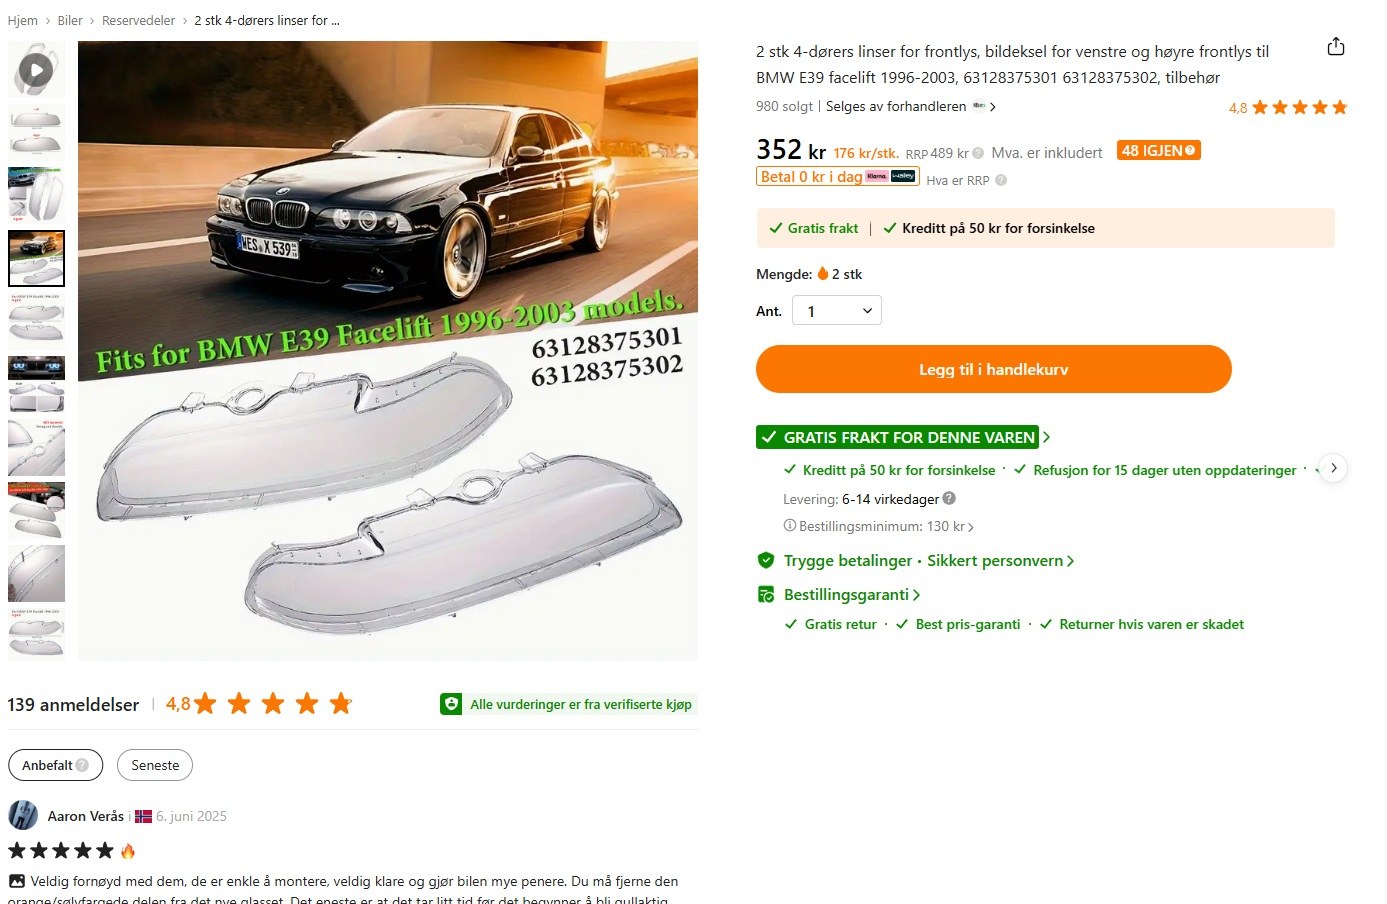Open the quantity 'Ant.' dropdown
Viewport: 1387px width, 904px height.
pyautogui.click(x=837, y=311)
